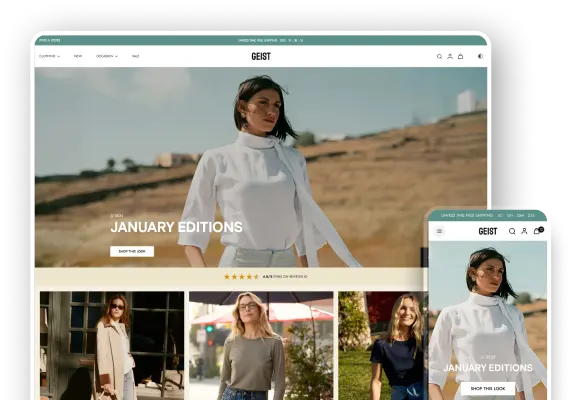Open the navy t-shirt product image
582x400 pixels.
(383, 345)
